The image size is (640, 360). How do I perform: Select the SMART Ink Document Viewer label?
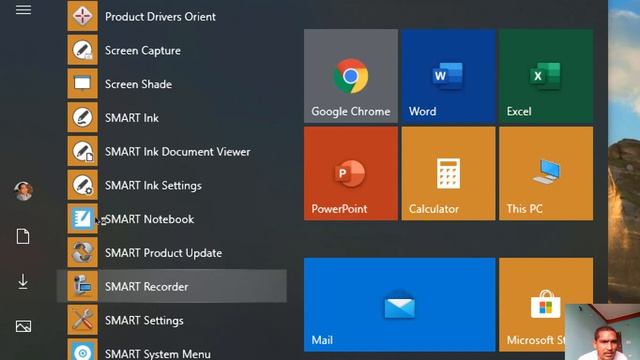pyautogui.click(x=178, y=152)
